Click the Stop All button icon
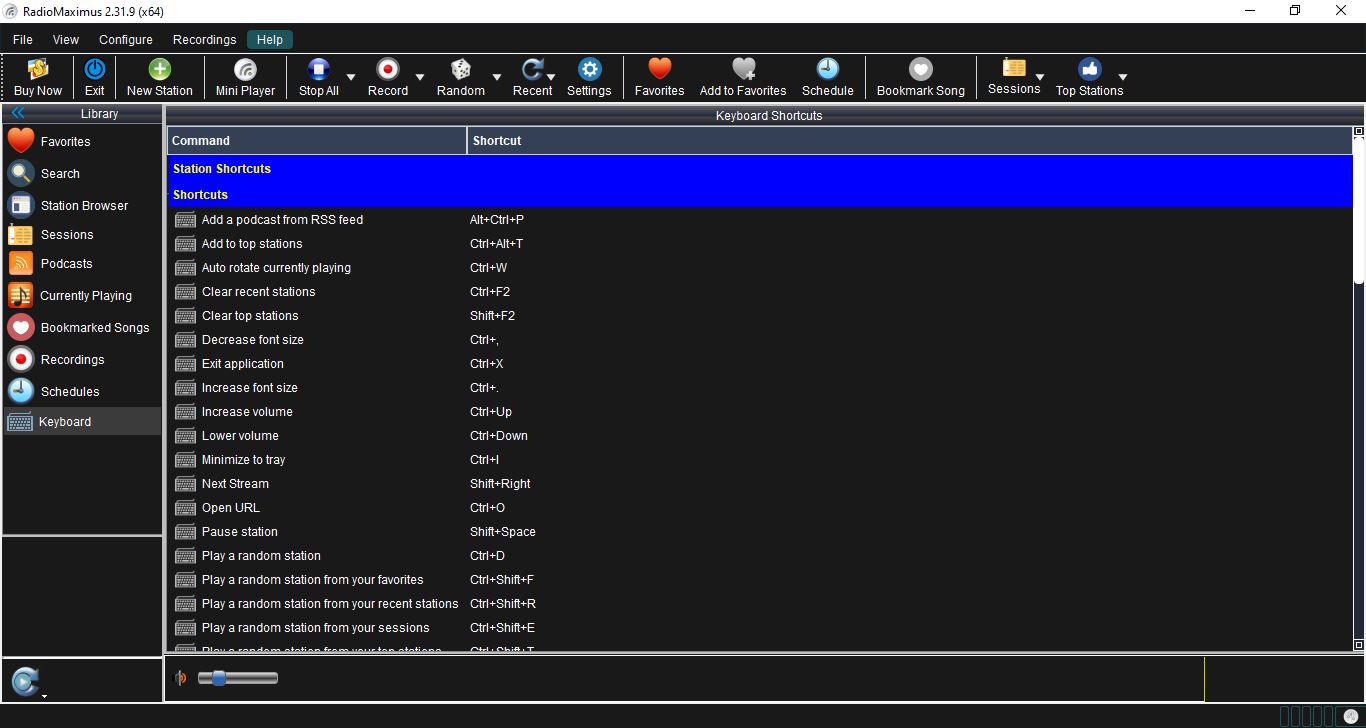This screenshot has width=1366, height=728. pyautogui.click(x=319, y=69)
